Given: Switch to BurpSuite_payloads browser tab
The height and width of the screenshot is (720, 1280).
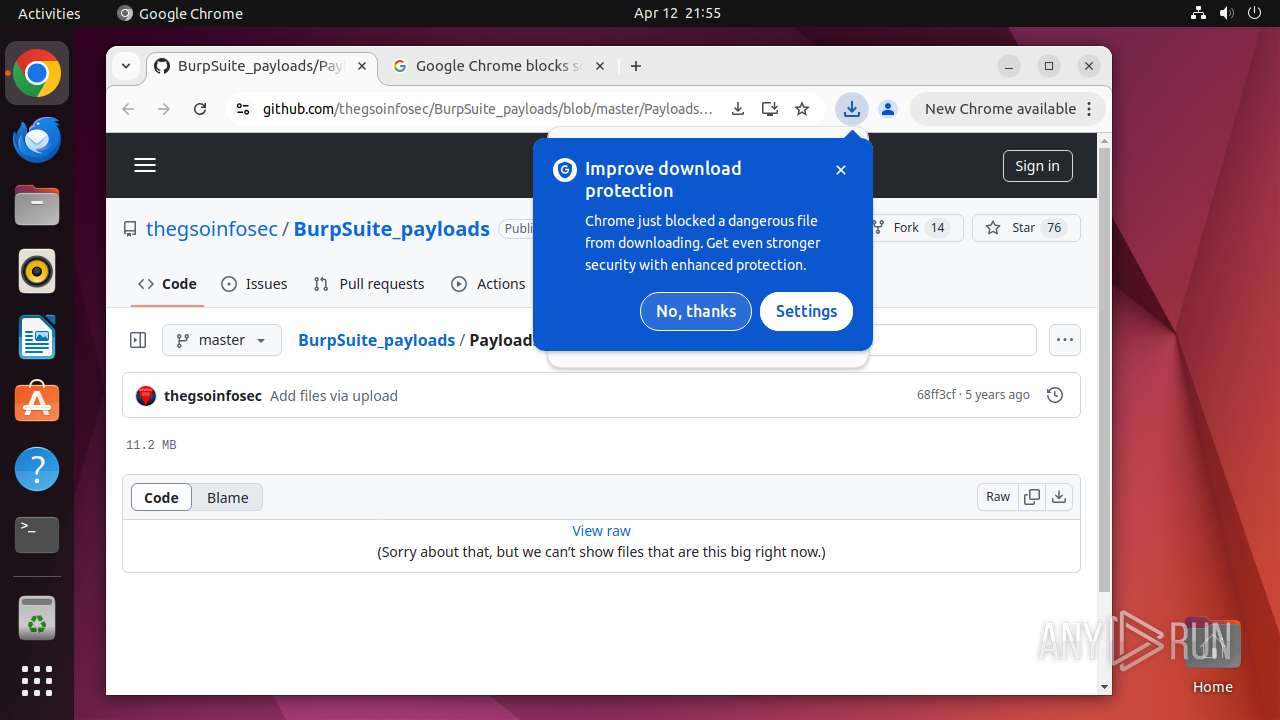Looking at the screenshot, I should click(261, 66).
